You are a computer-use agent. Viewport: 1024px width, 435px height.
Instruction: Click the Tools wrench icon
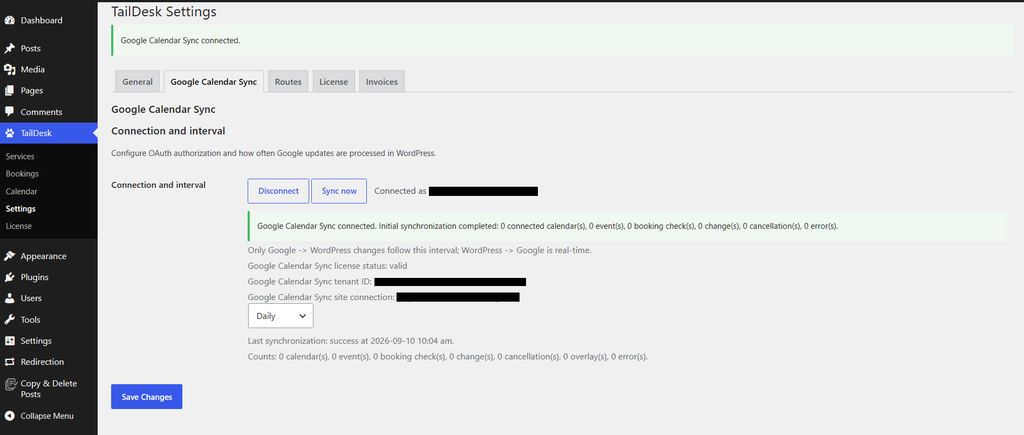[10, 319]
